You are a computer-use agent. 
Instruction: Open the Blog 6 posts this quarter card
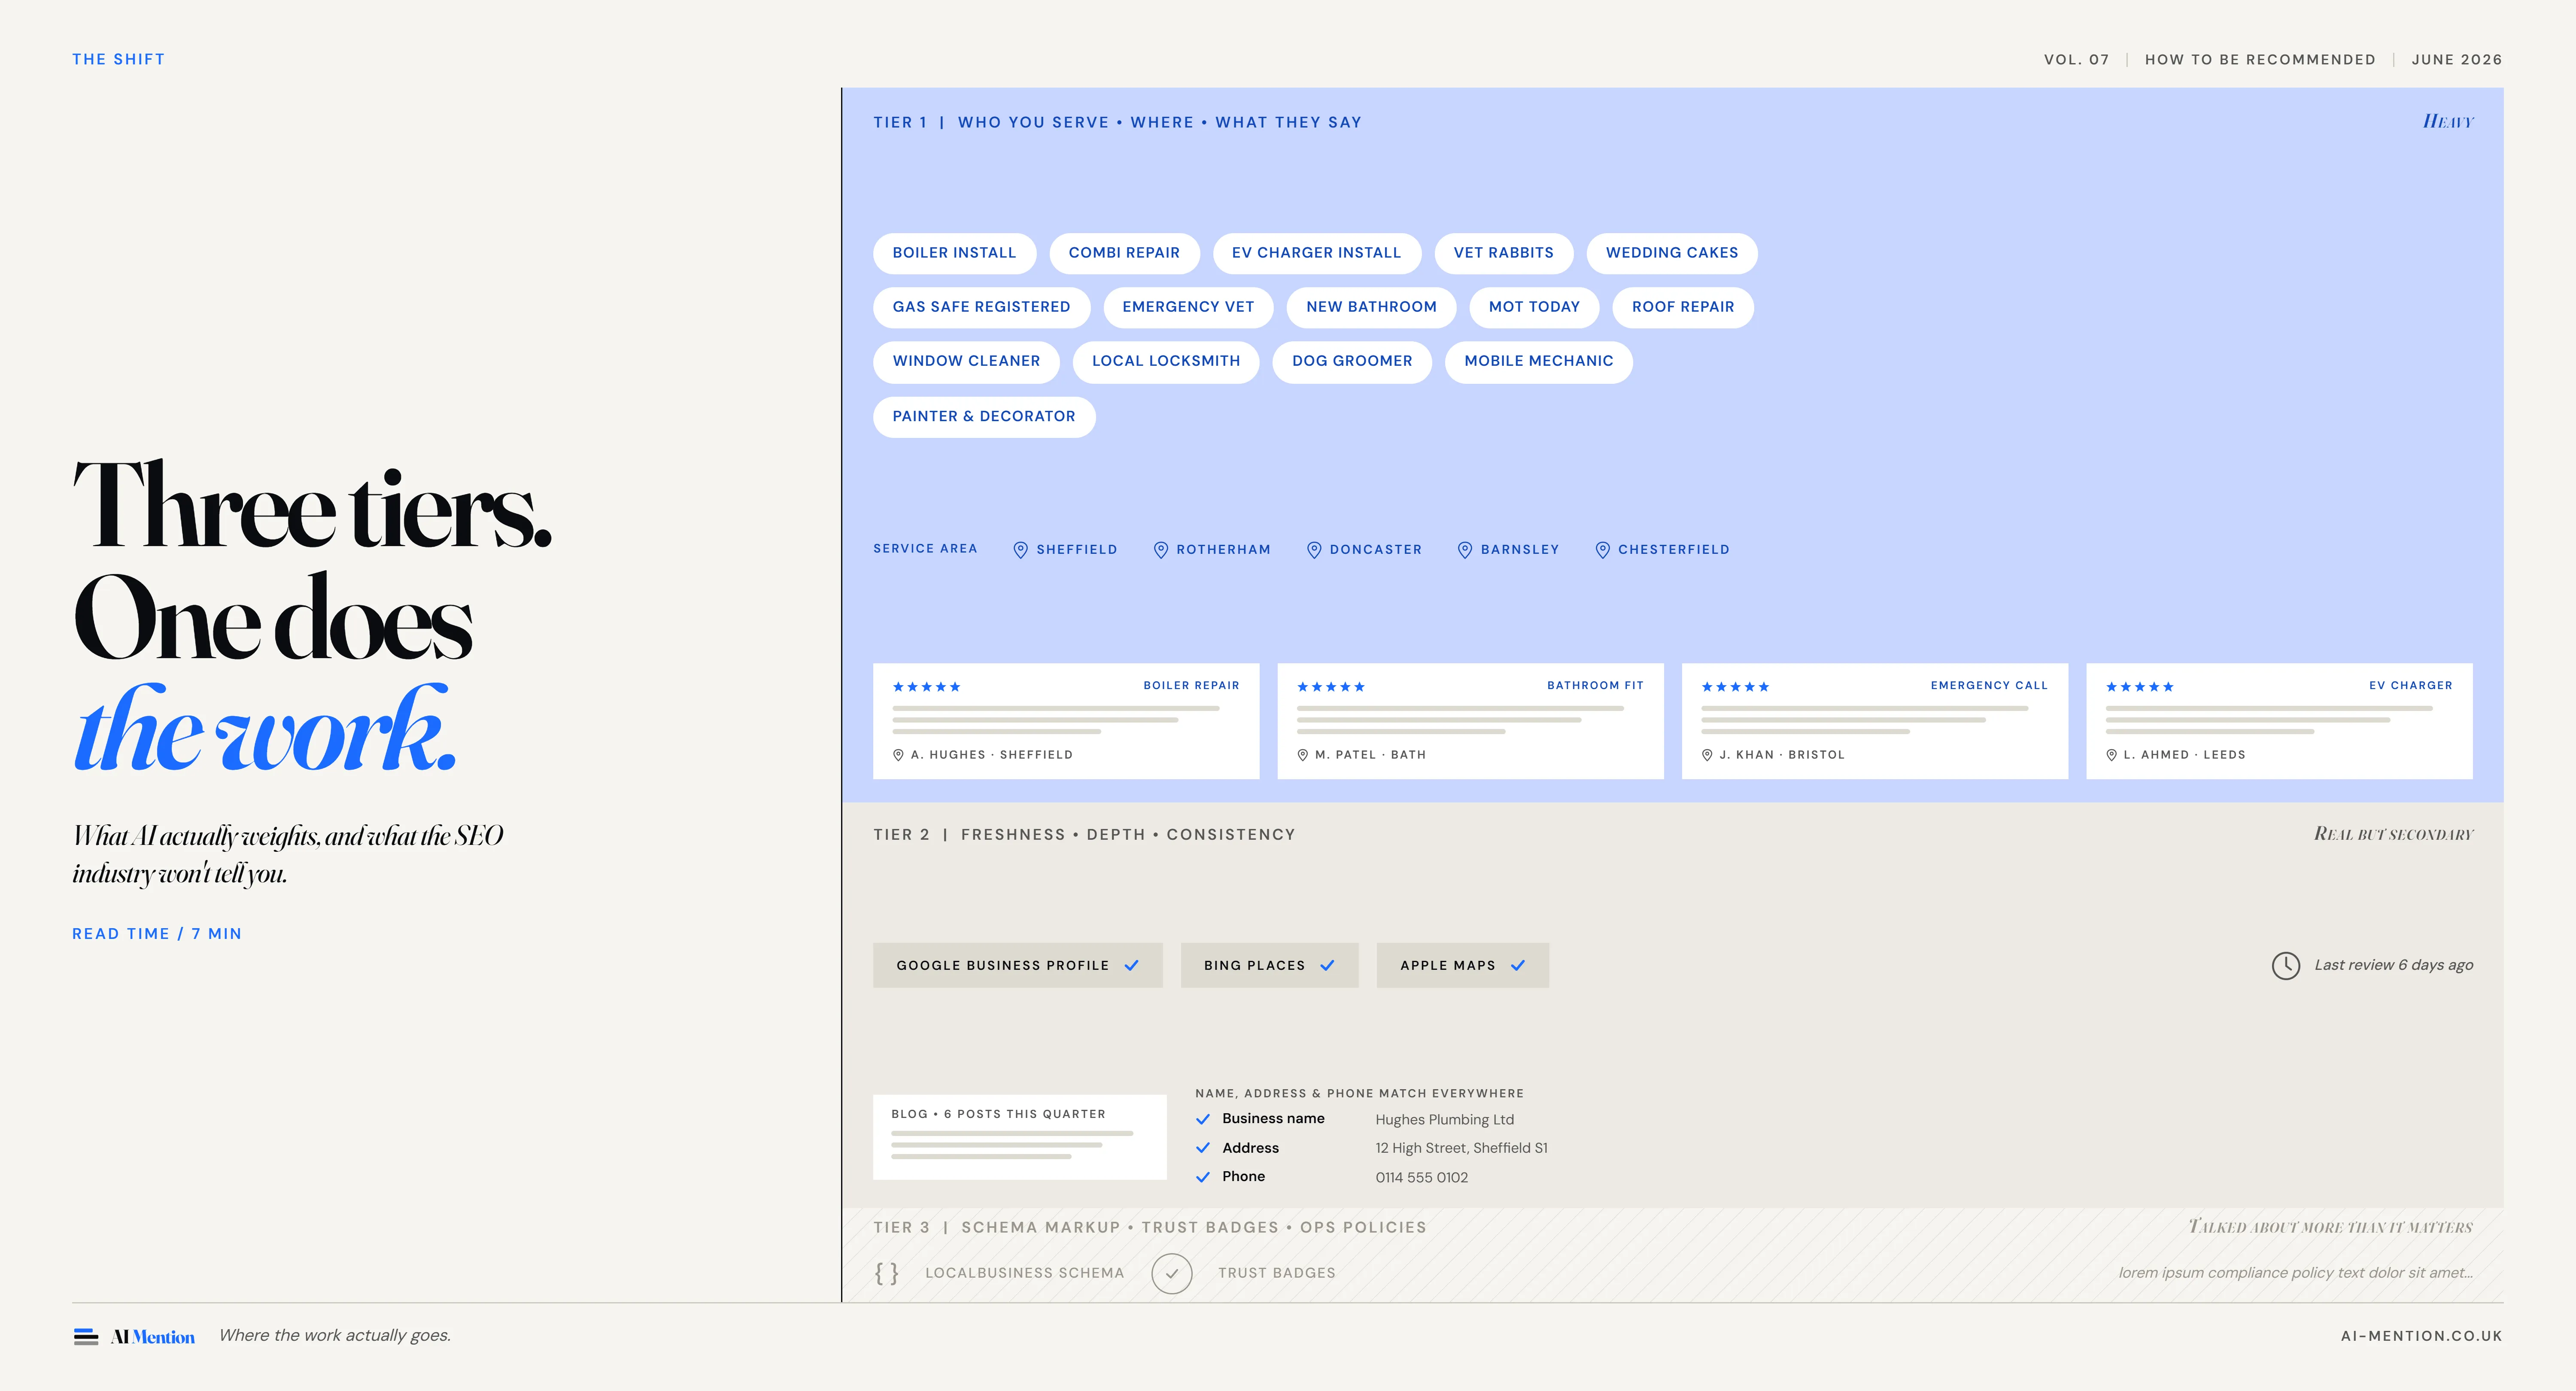coord(1019,1137)
